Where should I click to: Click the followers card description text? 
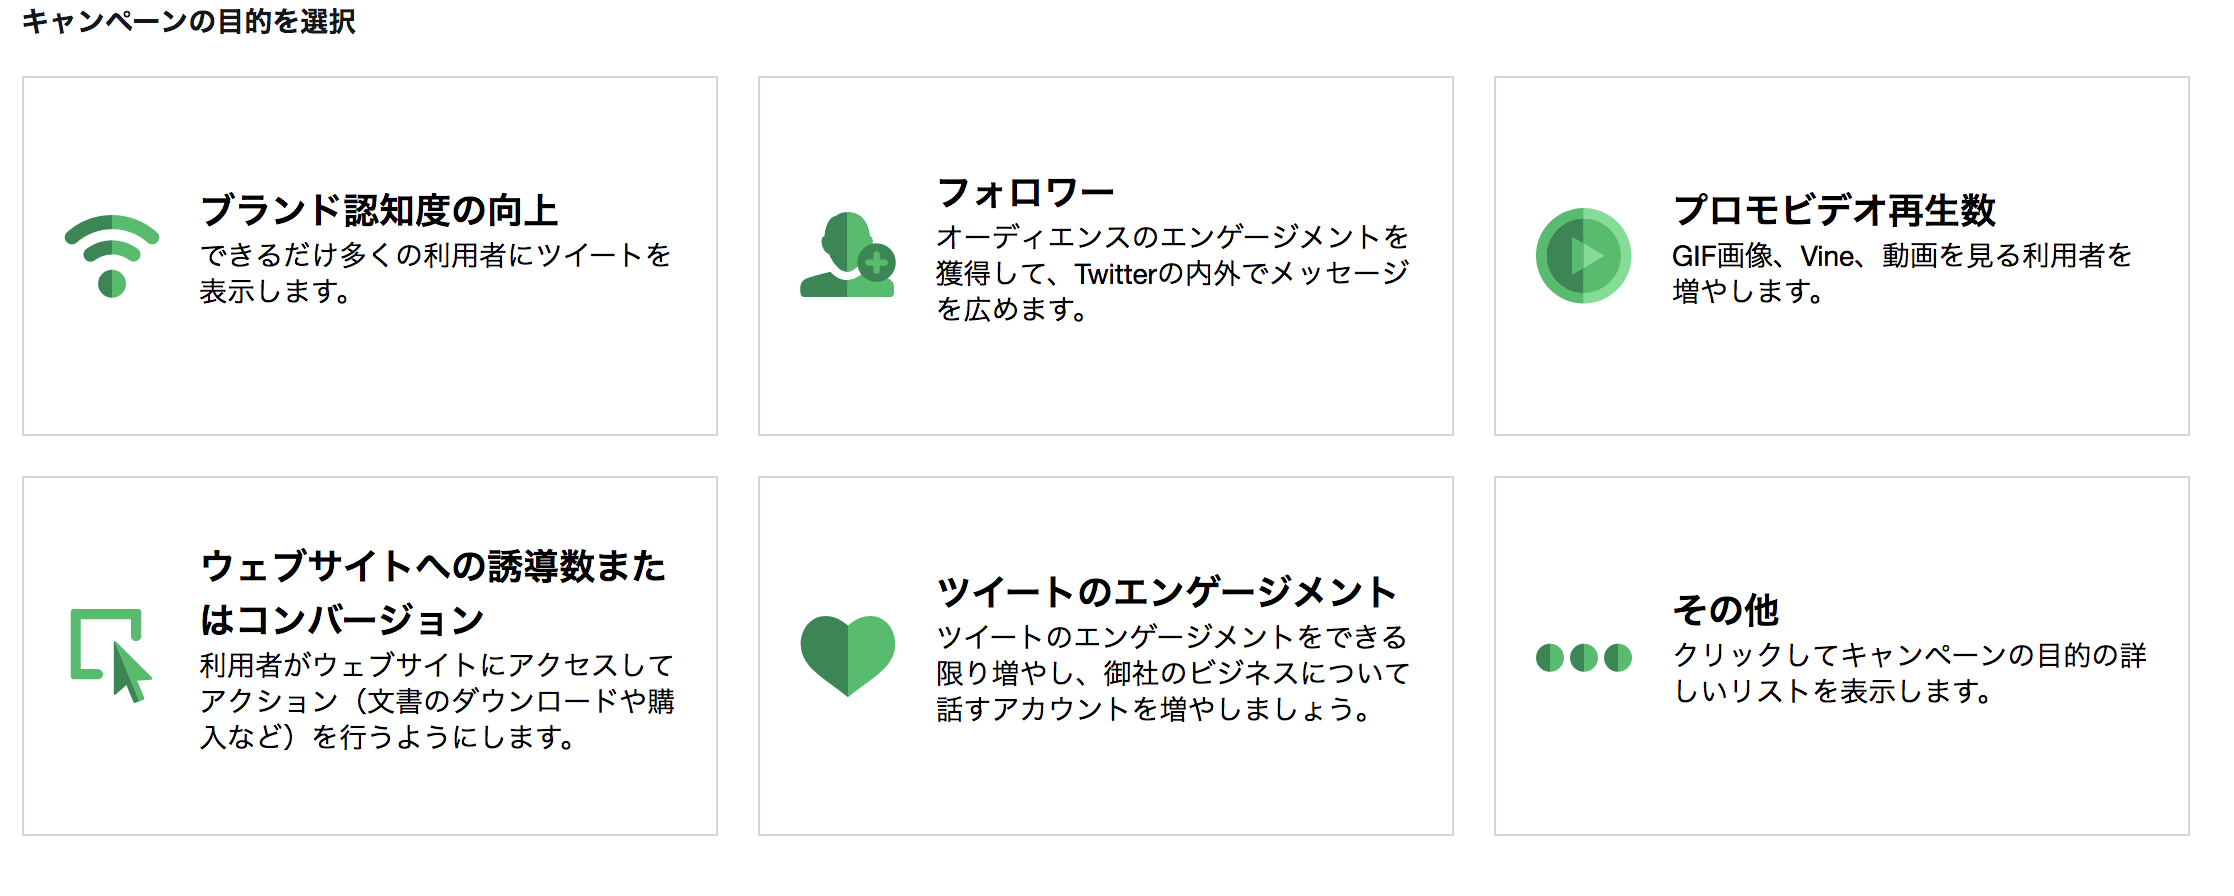(x=1172, y=273)
